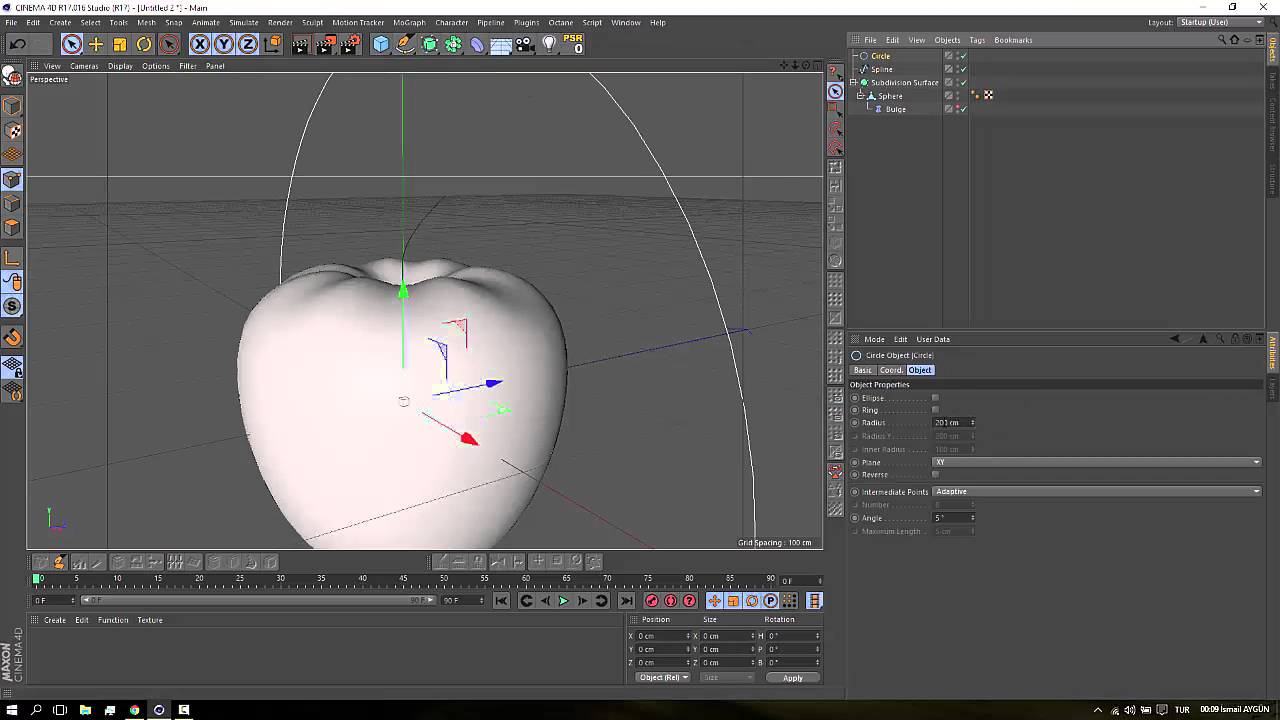Viewport: 1280px width, 720px height.
Task: Collapse the Subdivision Surface hierarchy
Action: [x=853, y=82]
